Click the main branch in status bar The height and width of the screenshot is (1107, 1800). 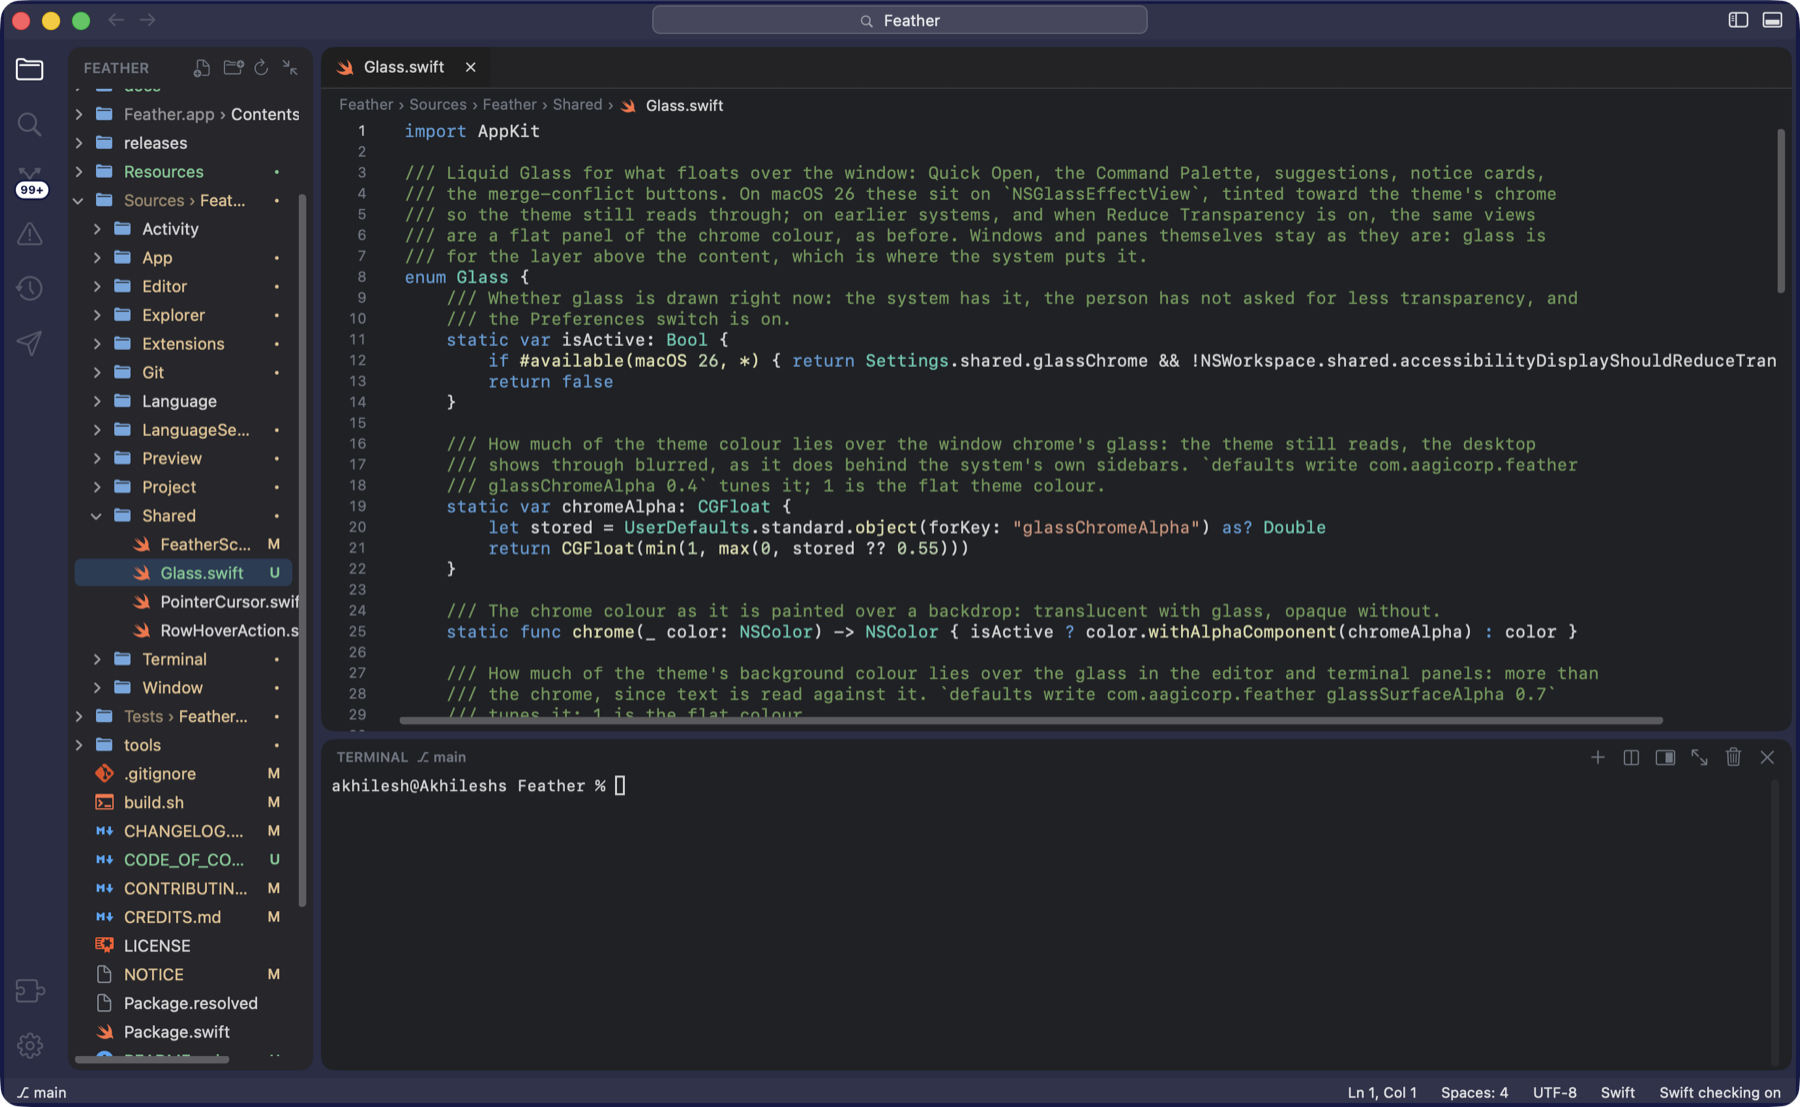[x=42, y=1092]
